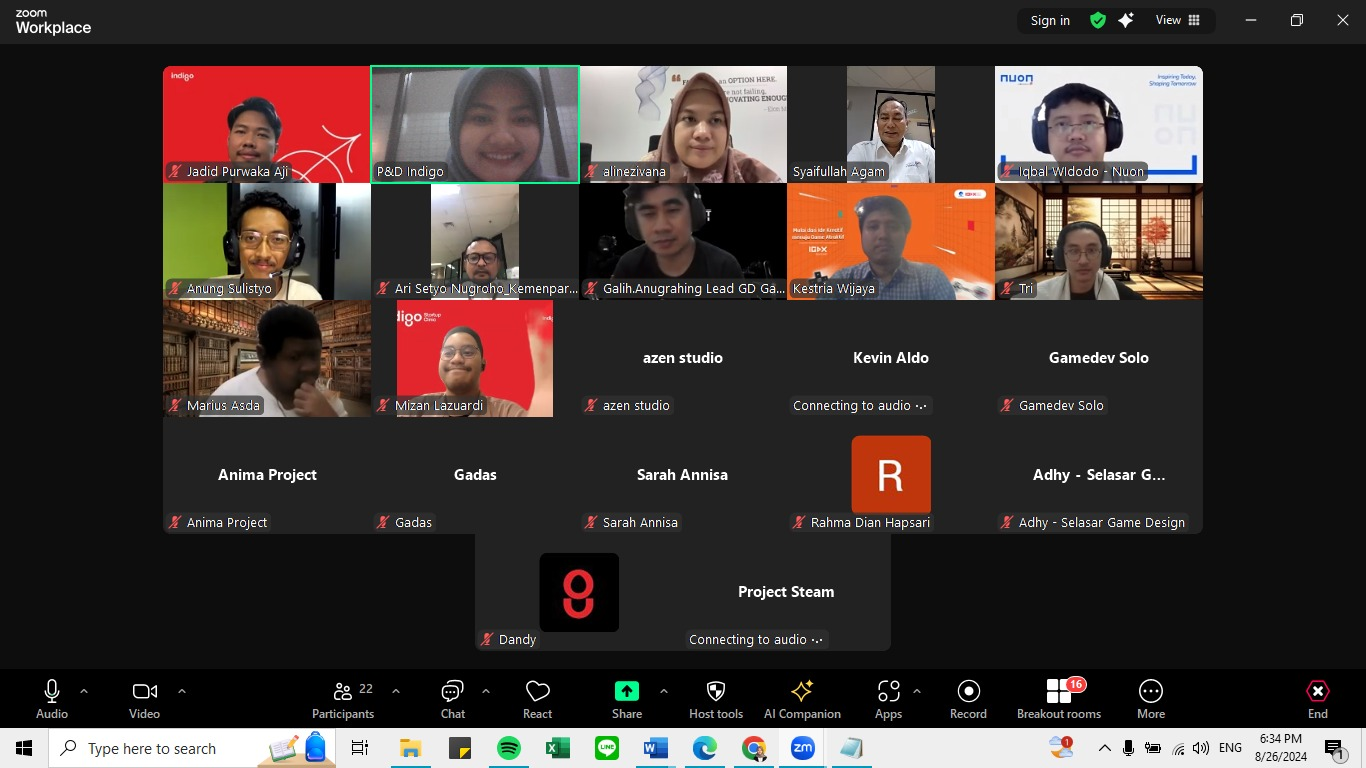The image size is (1366, 768).
Task: Click the large Anima Project name text
Action: coord(267,475)
